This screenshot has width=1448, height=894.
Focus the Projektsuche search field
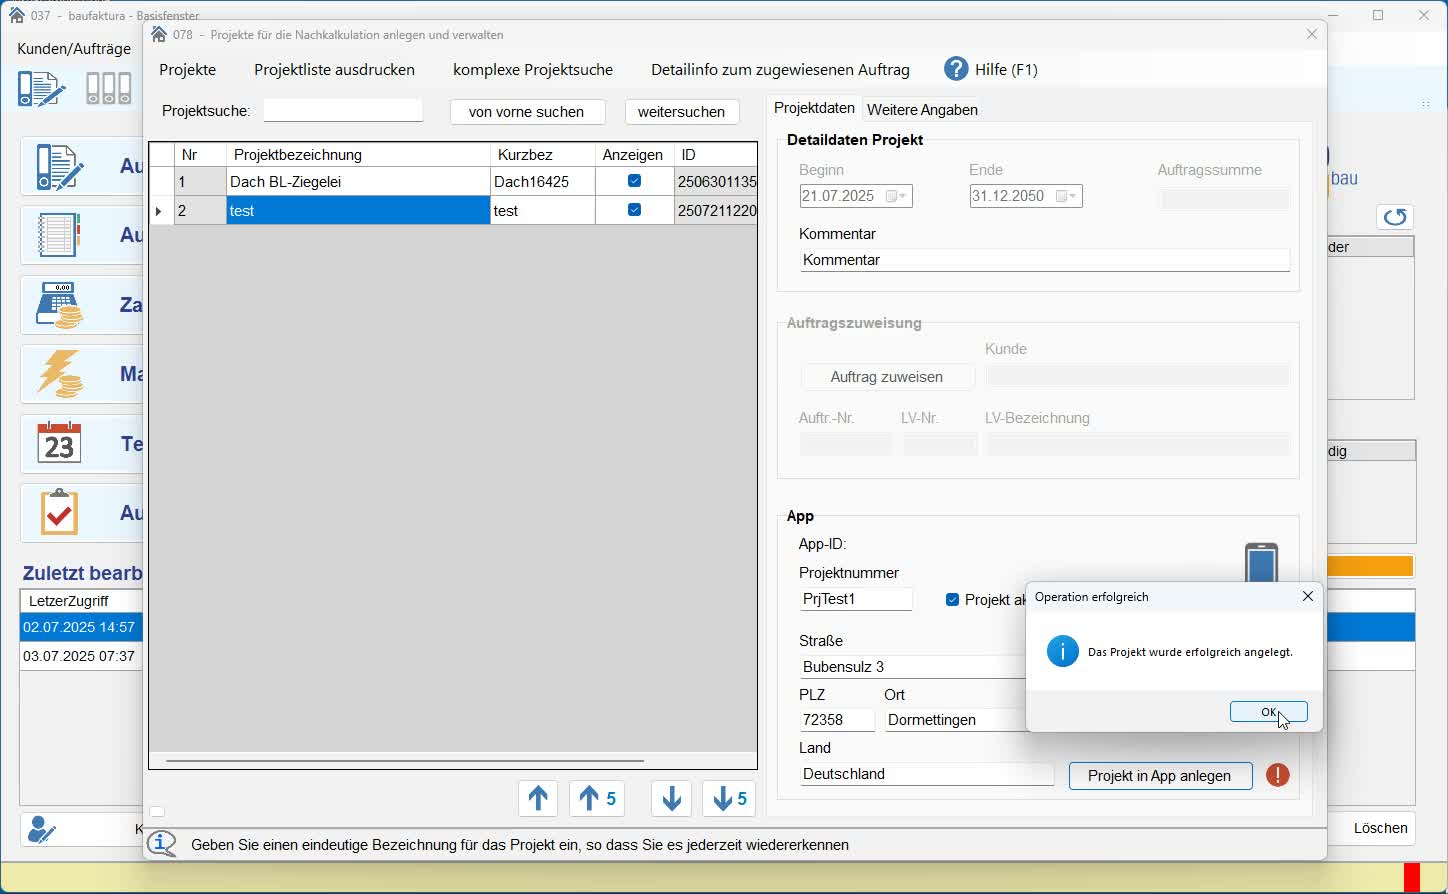[344, 111]
